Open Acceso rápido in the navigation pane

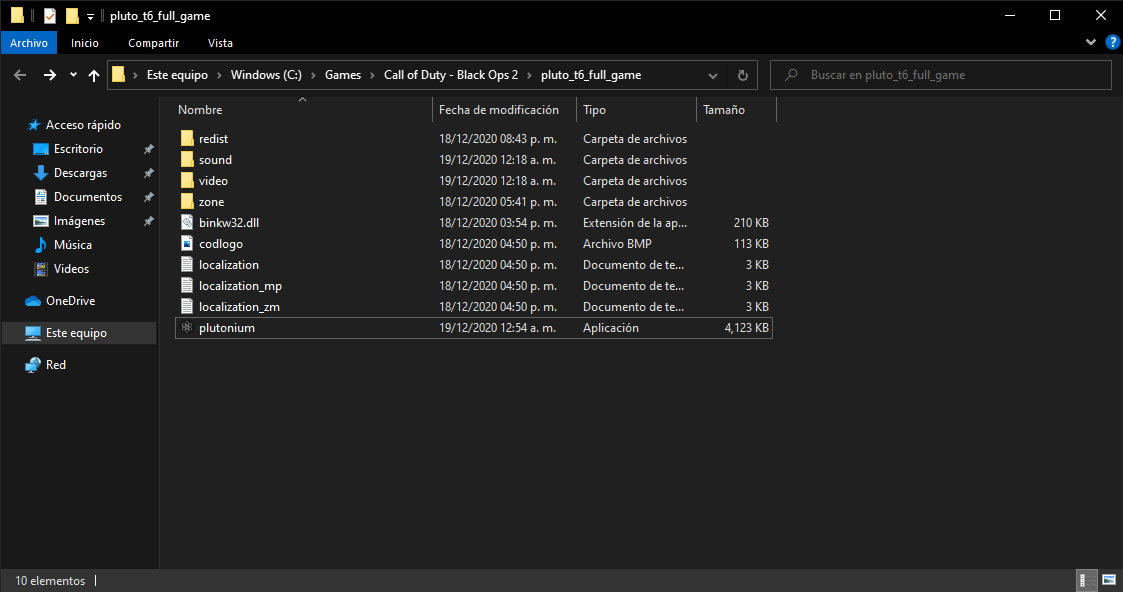coord(83,125)
